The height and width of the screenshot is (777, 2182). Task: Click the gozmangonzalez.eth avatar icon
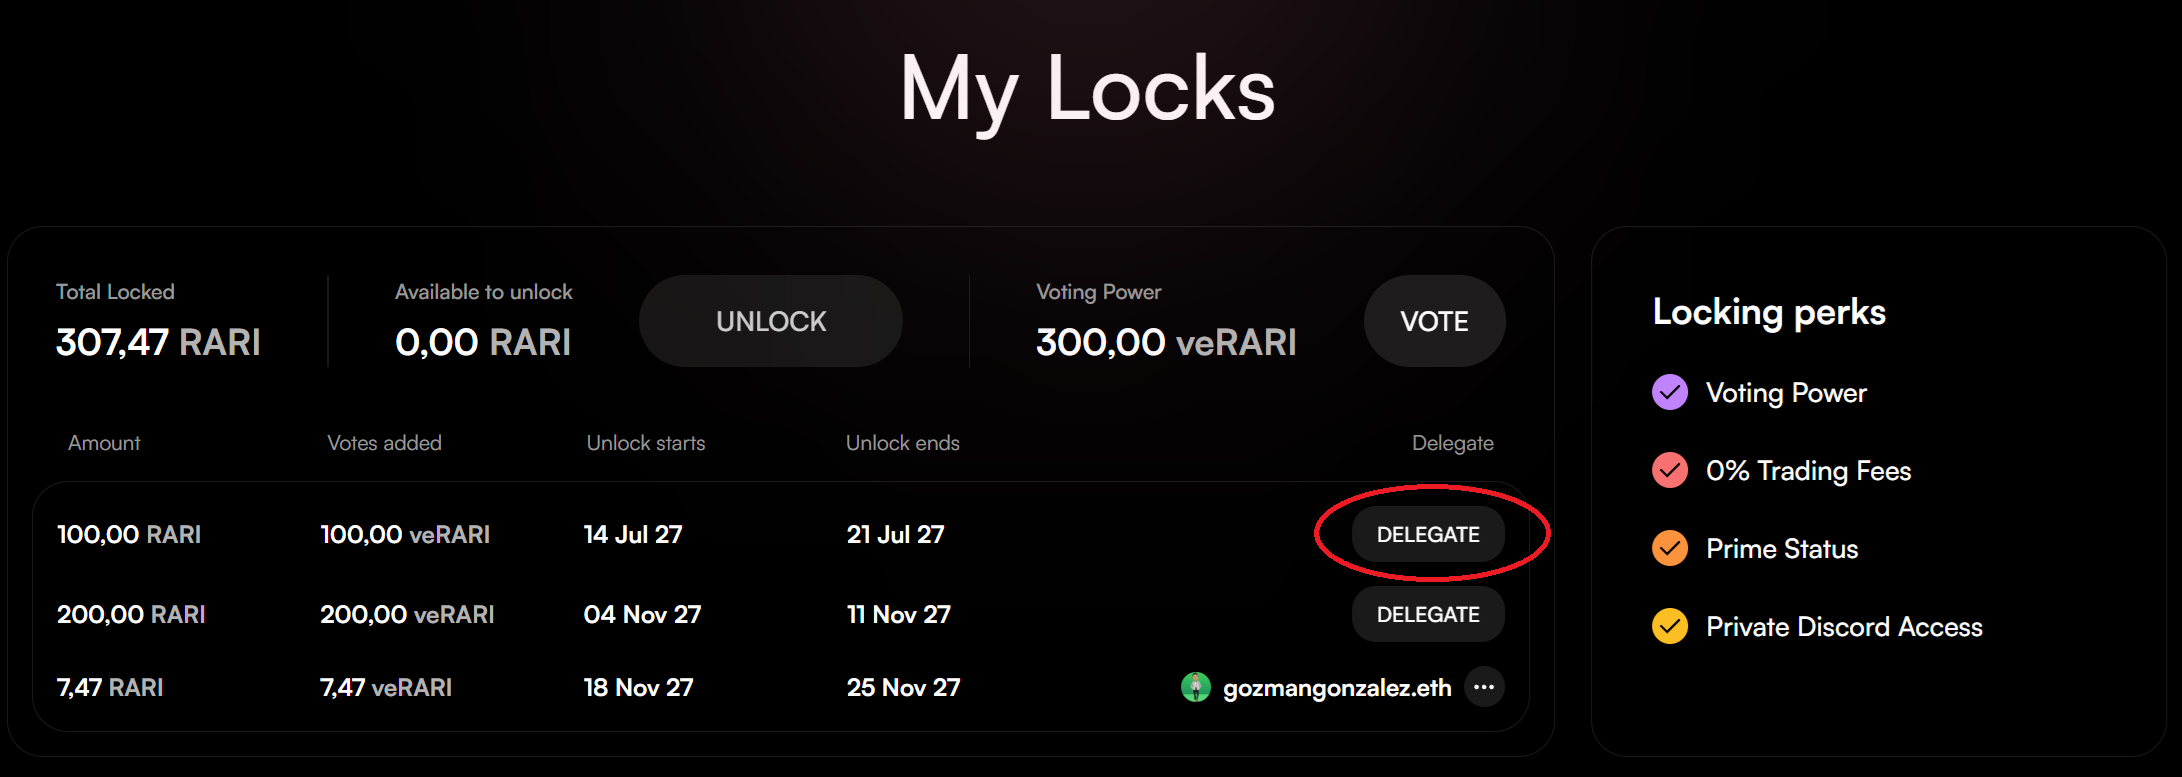point(1195,687)
